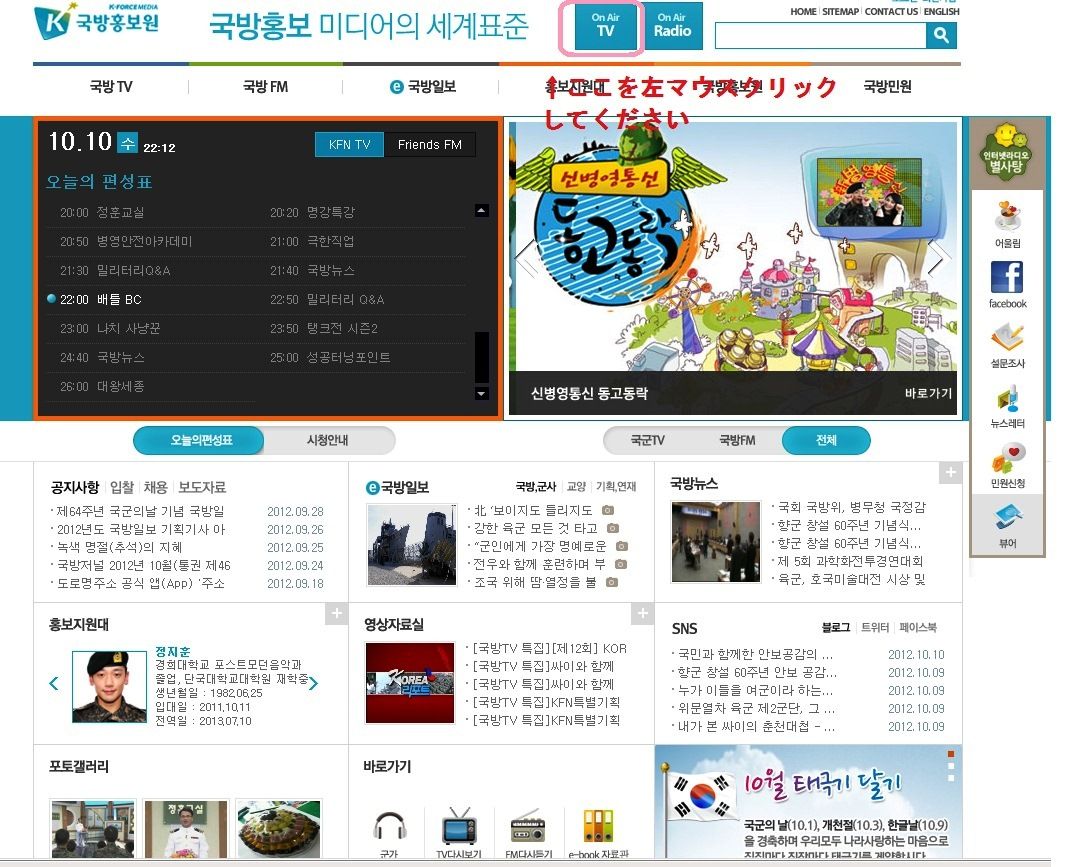Click the schedule list down arrow
The height and width of the screenshot is (867, 1085).
pyautogui.click(x=482, y=394)
